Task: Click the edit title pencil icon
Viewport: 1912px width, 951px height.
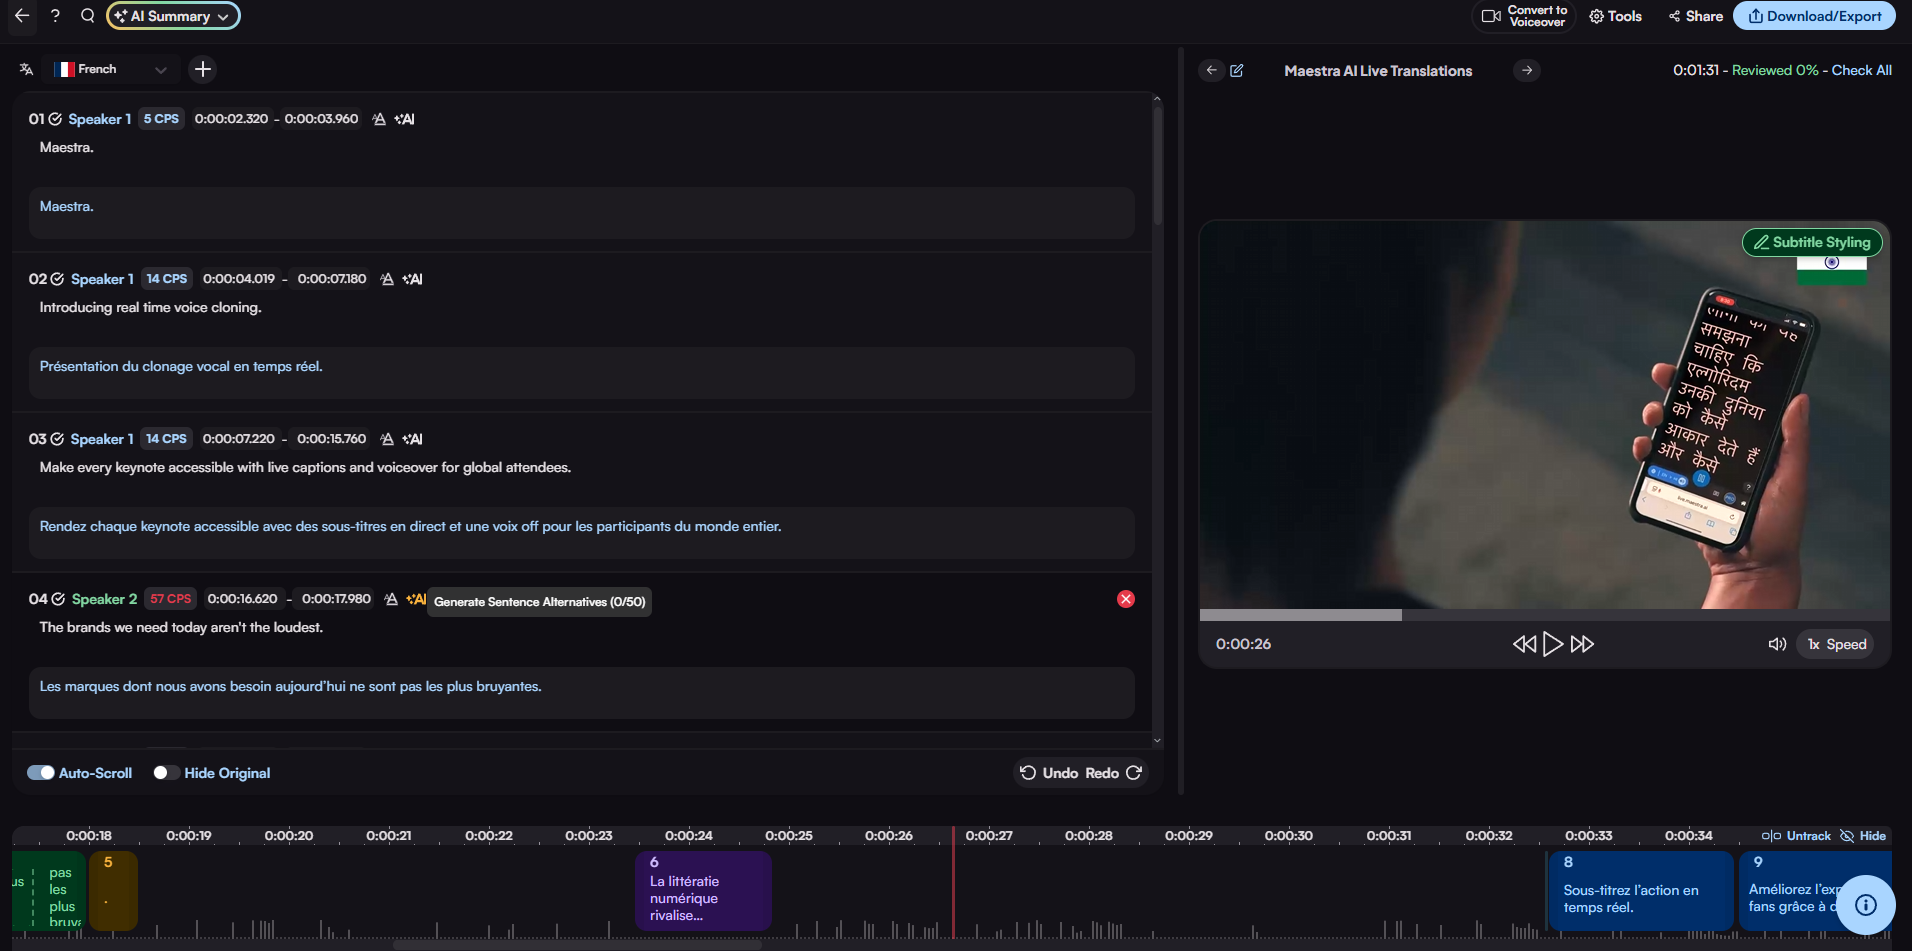Action: 1237,71
